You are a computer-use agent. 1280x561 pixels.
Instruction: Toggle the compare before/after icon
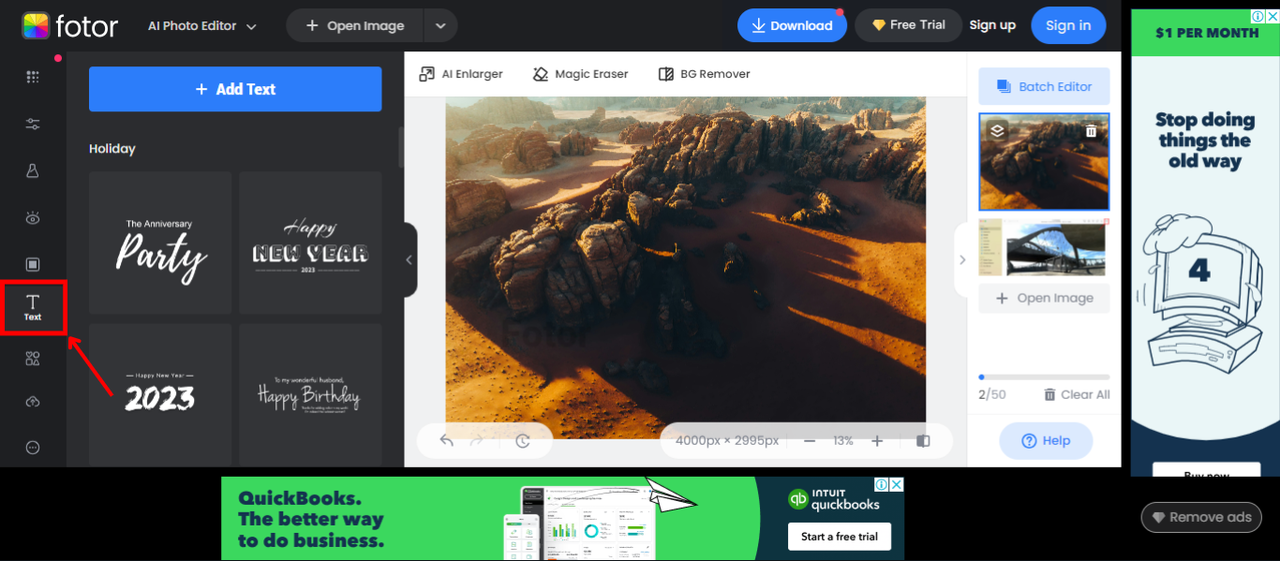[x=923, y=441]
